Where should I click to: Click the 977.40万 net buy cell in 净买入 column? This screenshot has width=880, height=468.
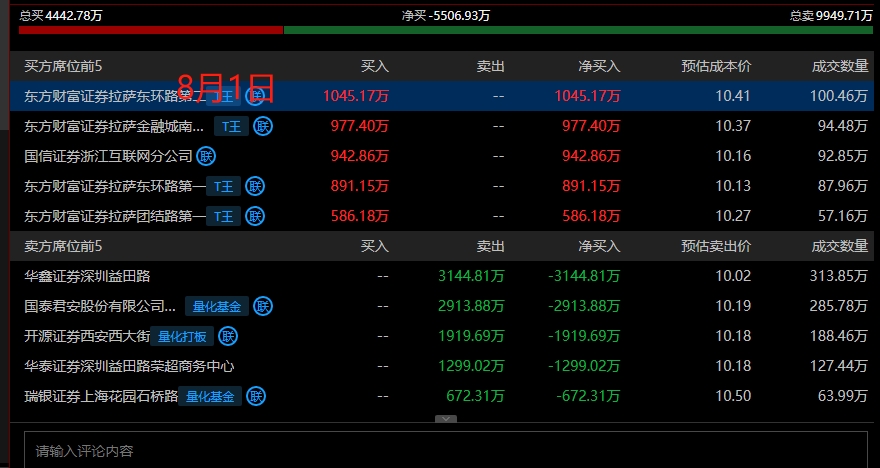(x=592, y=126)
